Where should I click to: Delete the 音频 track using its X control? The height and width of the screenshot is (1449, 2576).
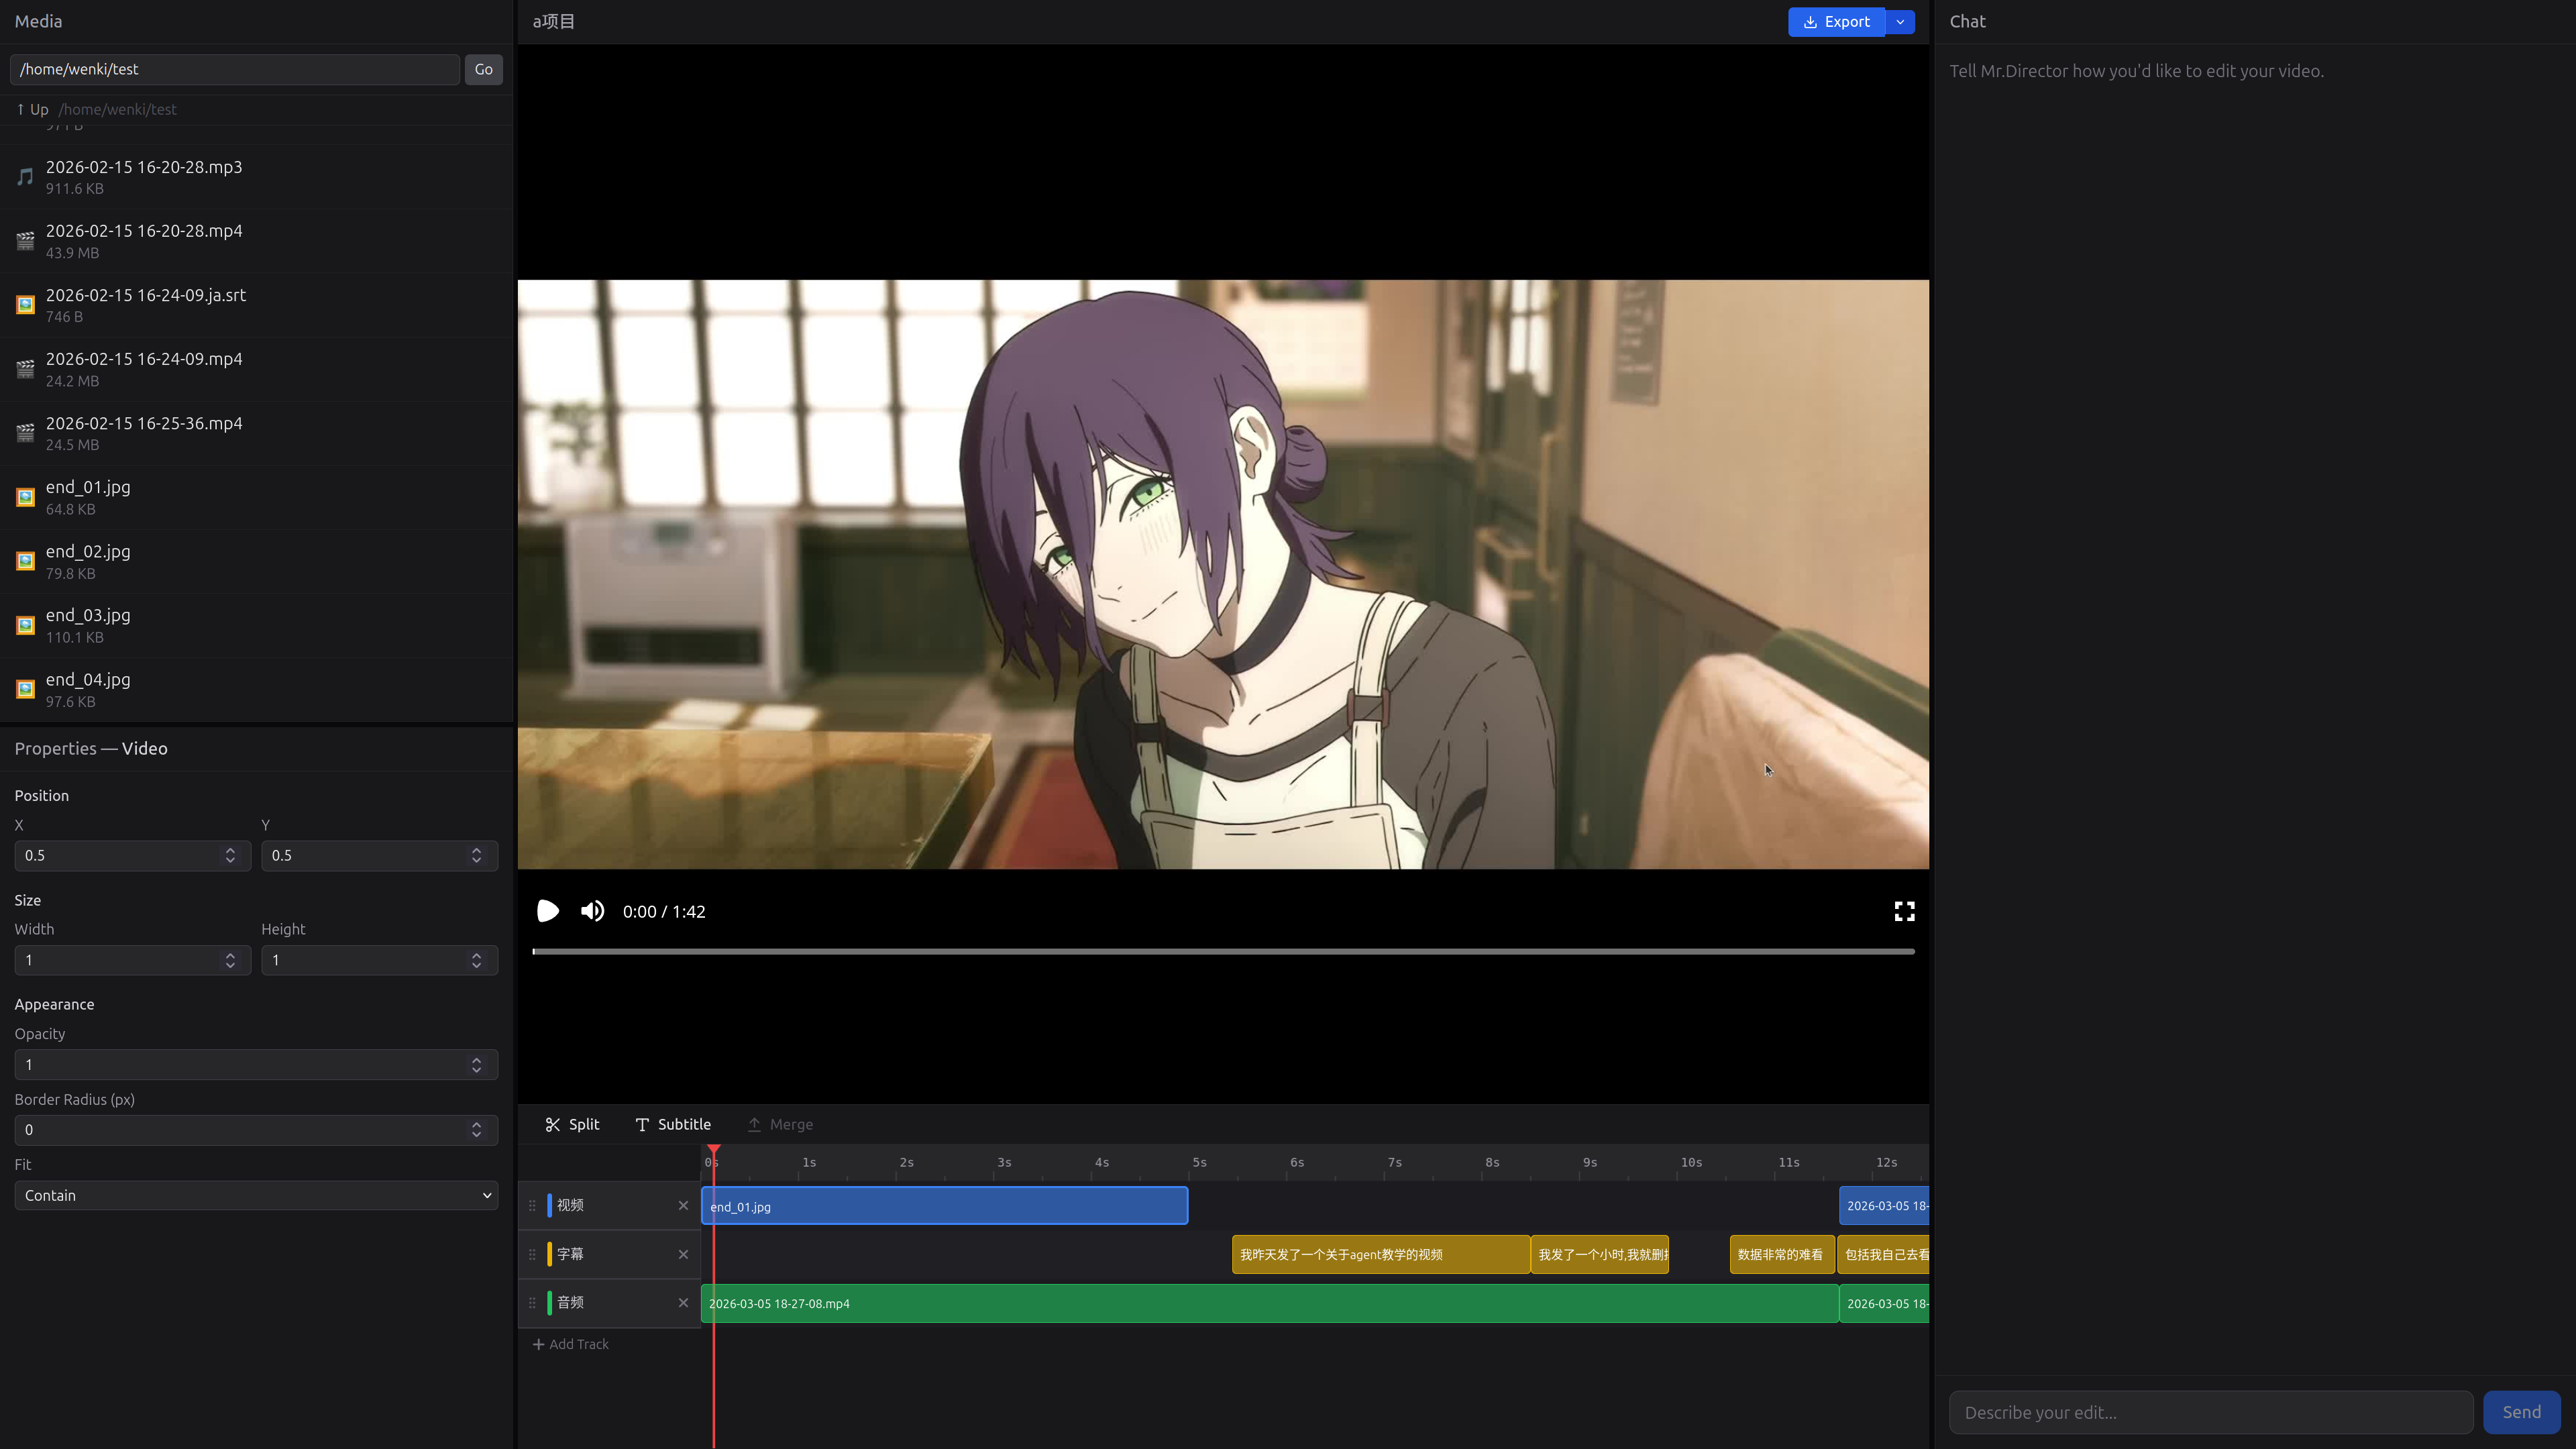point(683,1302)
